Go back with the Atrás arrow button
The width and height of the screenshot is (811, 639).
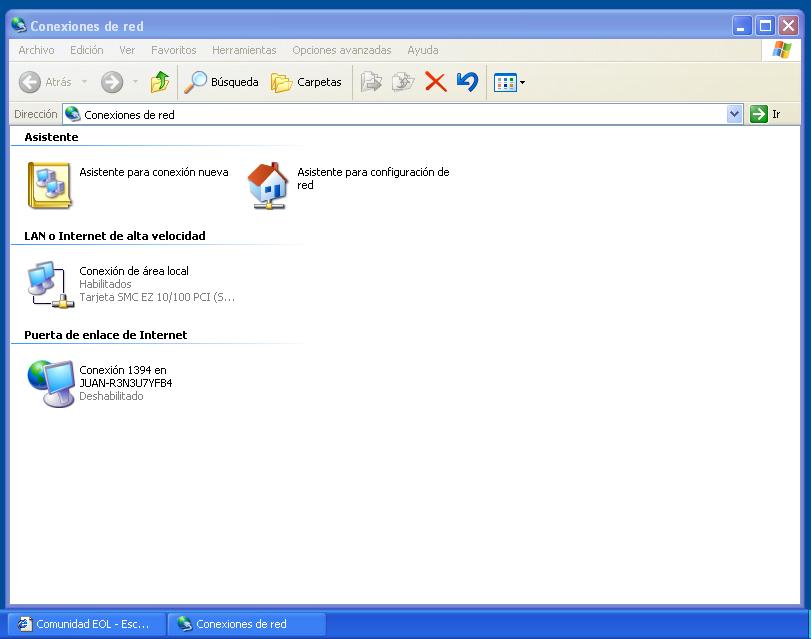(x=45, y=82)
